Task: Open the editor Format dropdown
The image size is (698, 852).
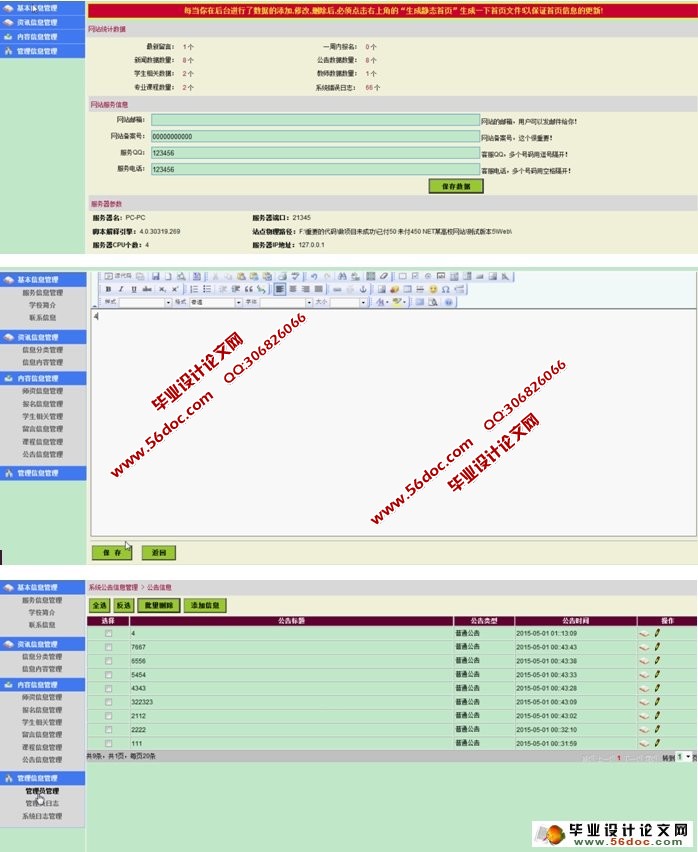Action: tap(216, 302)
